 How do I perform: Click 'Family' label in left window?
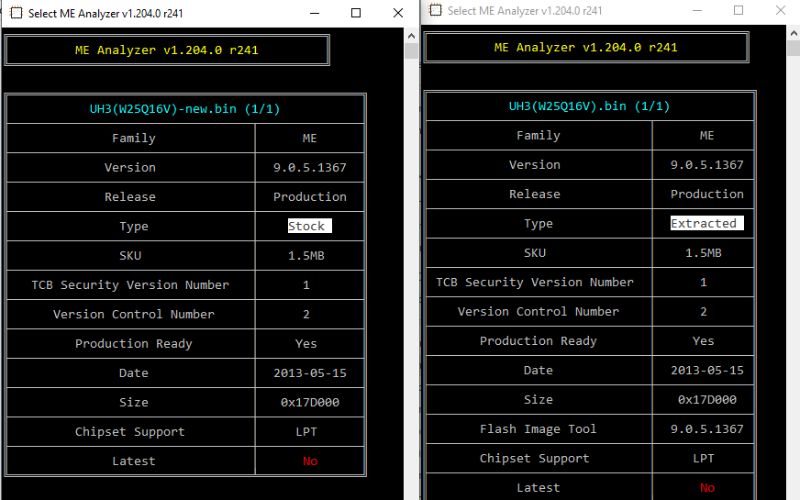pyautogui.click(x=134, y=138)
